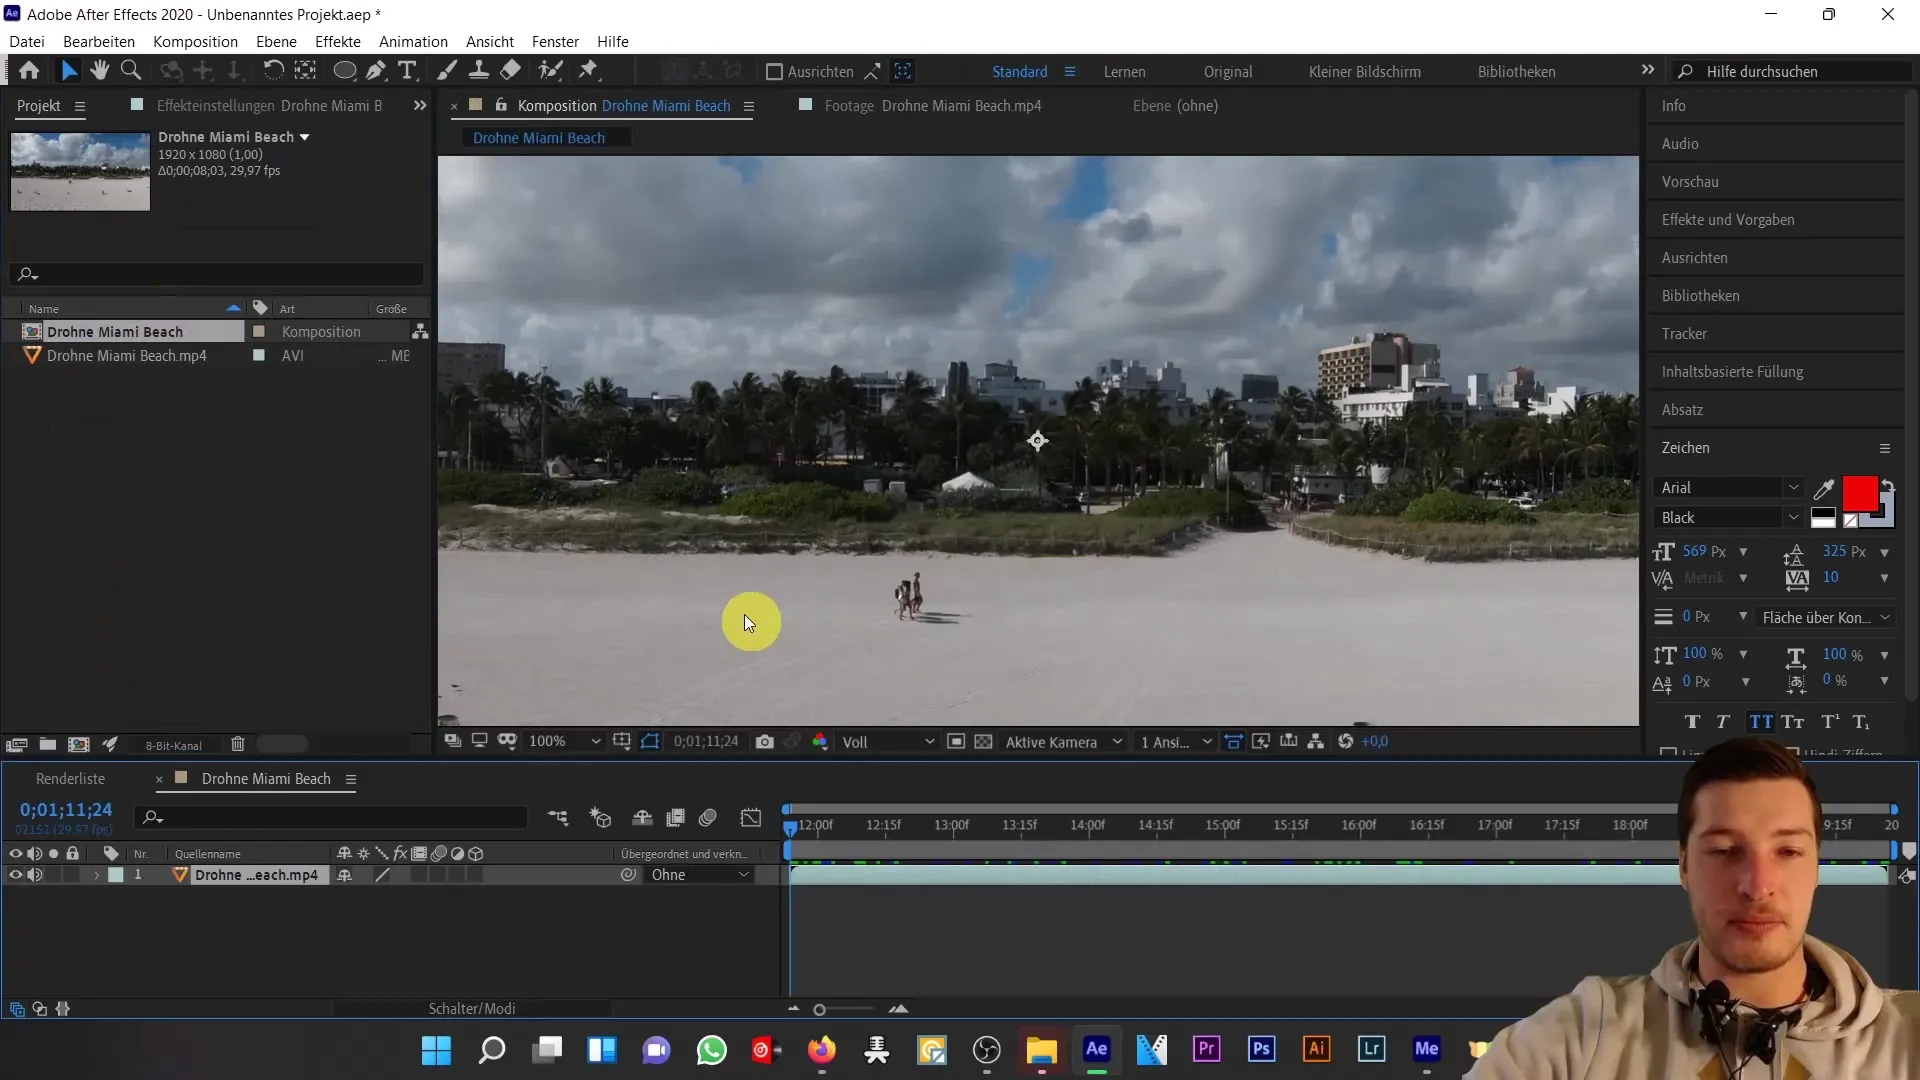
Task: Click the red fill color swatch
Action: [1860, 494]
